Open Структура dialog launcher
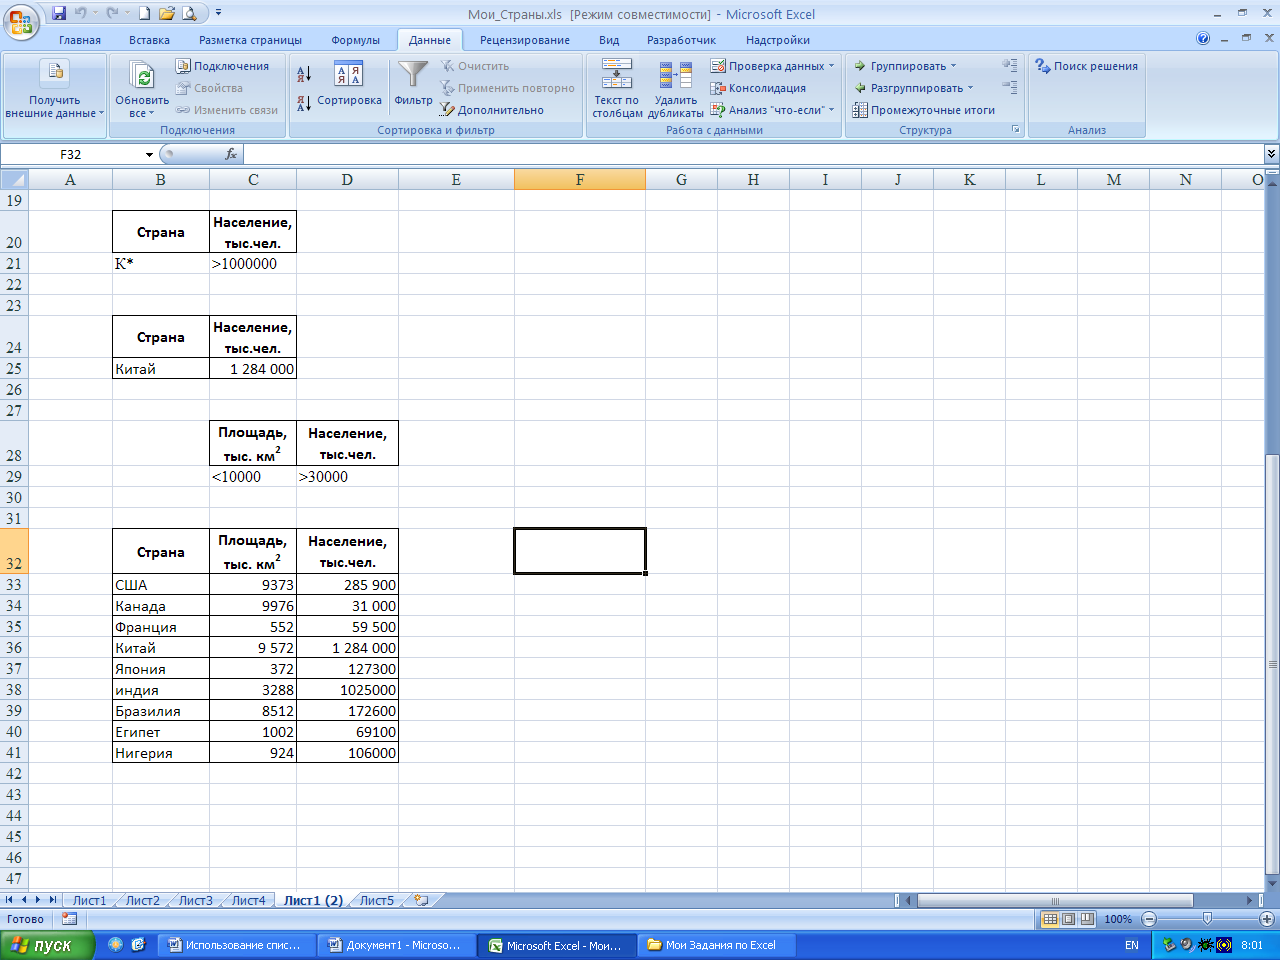Screen dimensions: 1280x960 [1016, 130]
